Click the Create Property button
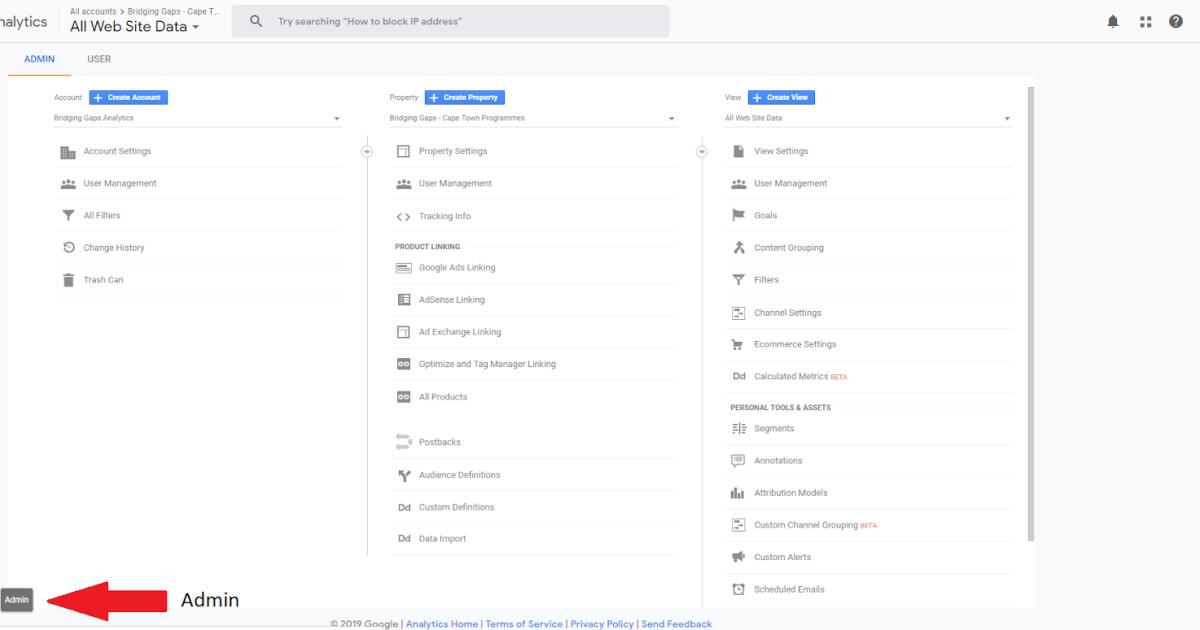The width and height of the screenshot is (1200, 630). (x=464, y=97)
